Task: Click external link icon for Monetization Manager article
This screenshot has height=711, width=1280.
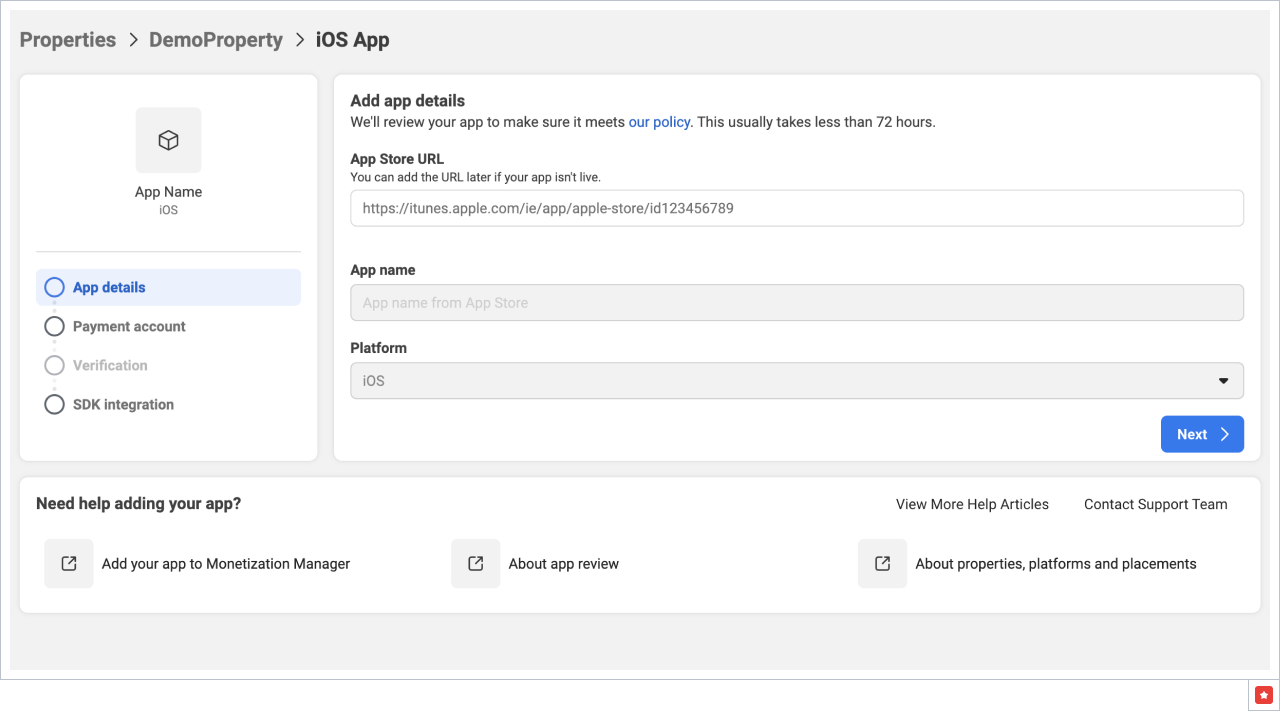Action: (69, 564)
